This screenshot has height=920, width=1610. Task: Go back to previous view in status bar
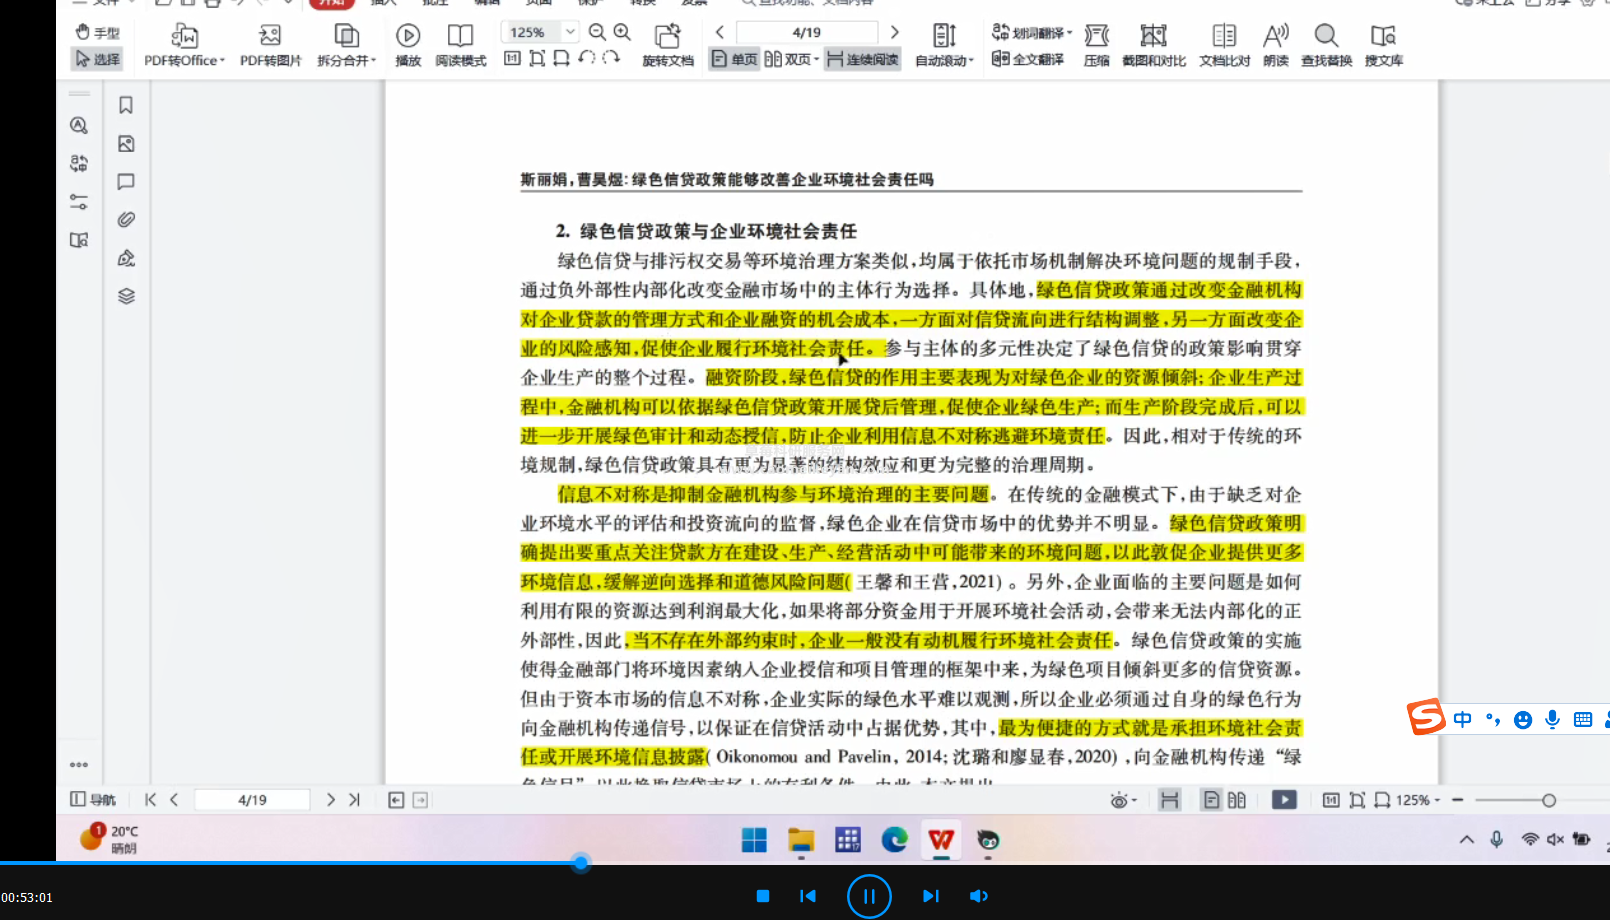coord(396,800)
